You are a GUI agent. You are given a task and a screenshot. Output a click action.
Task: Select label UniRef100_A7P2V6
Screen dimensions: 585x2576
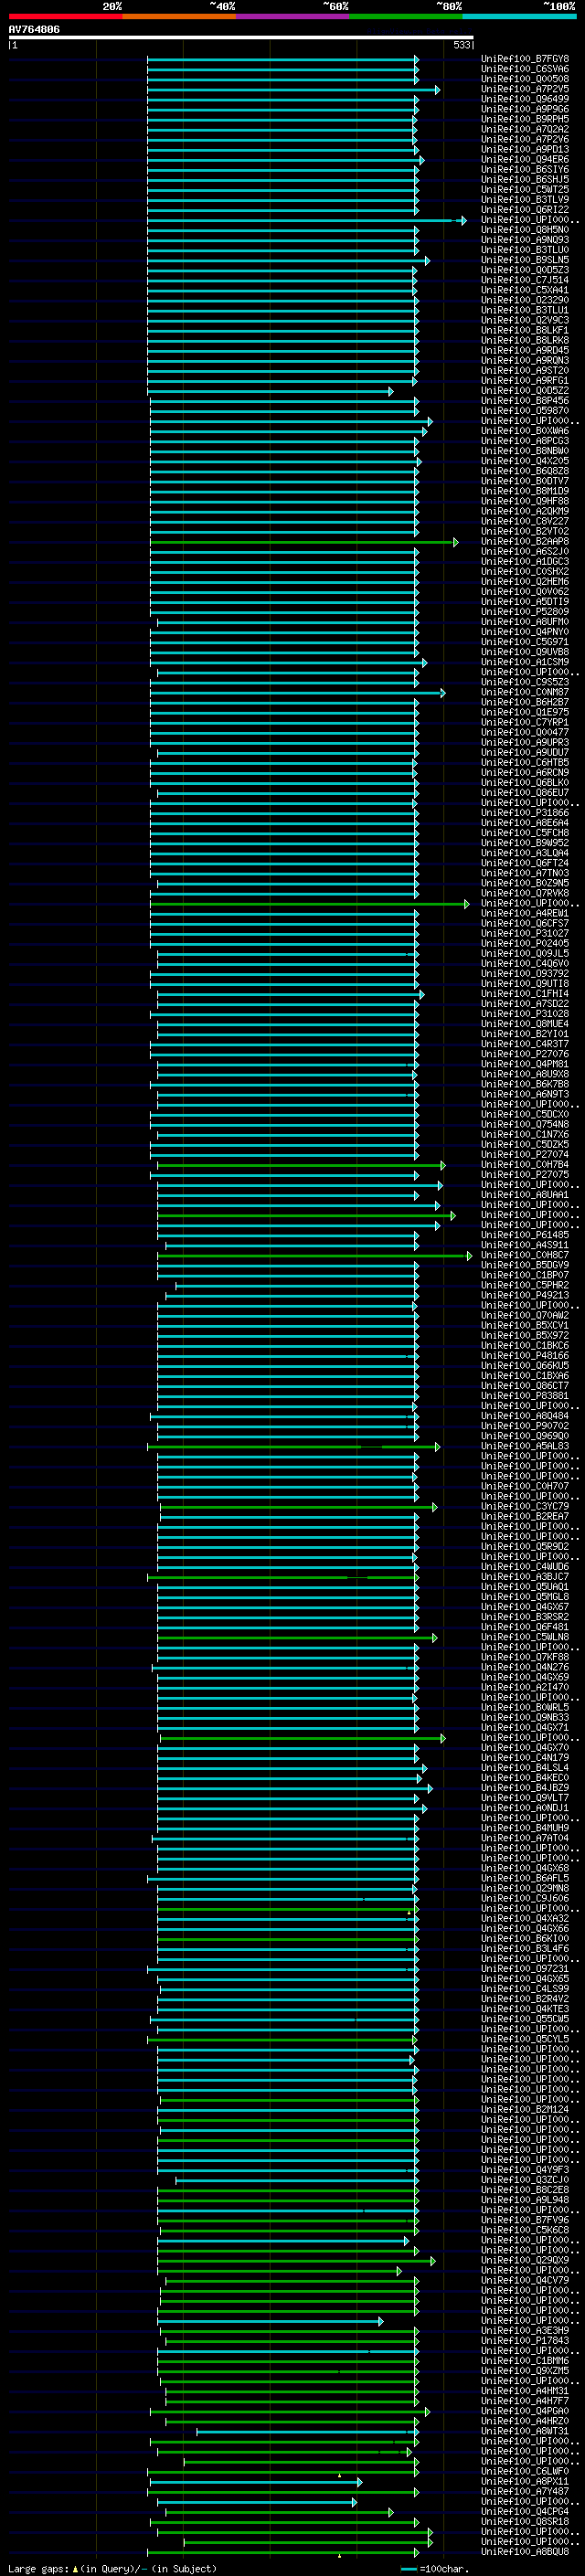(524, 139)
